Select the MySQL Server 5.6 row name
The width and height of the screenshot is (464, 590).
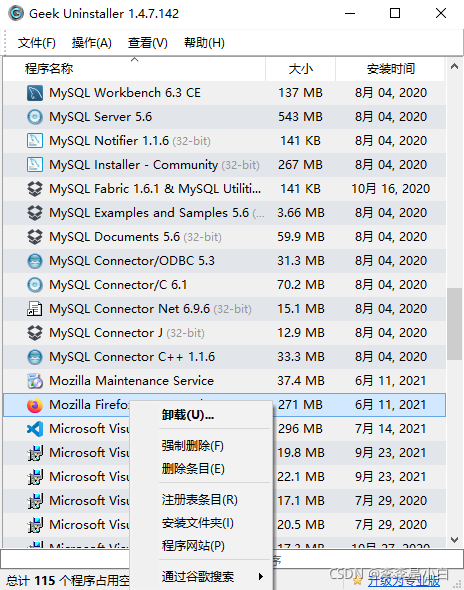100,117
